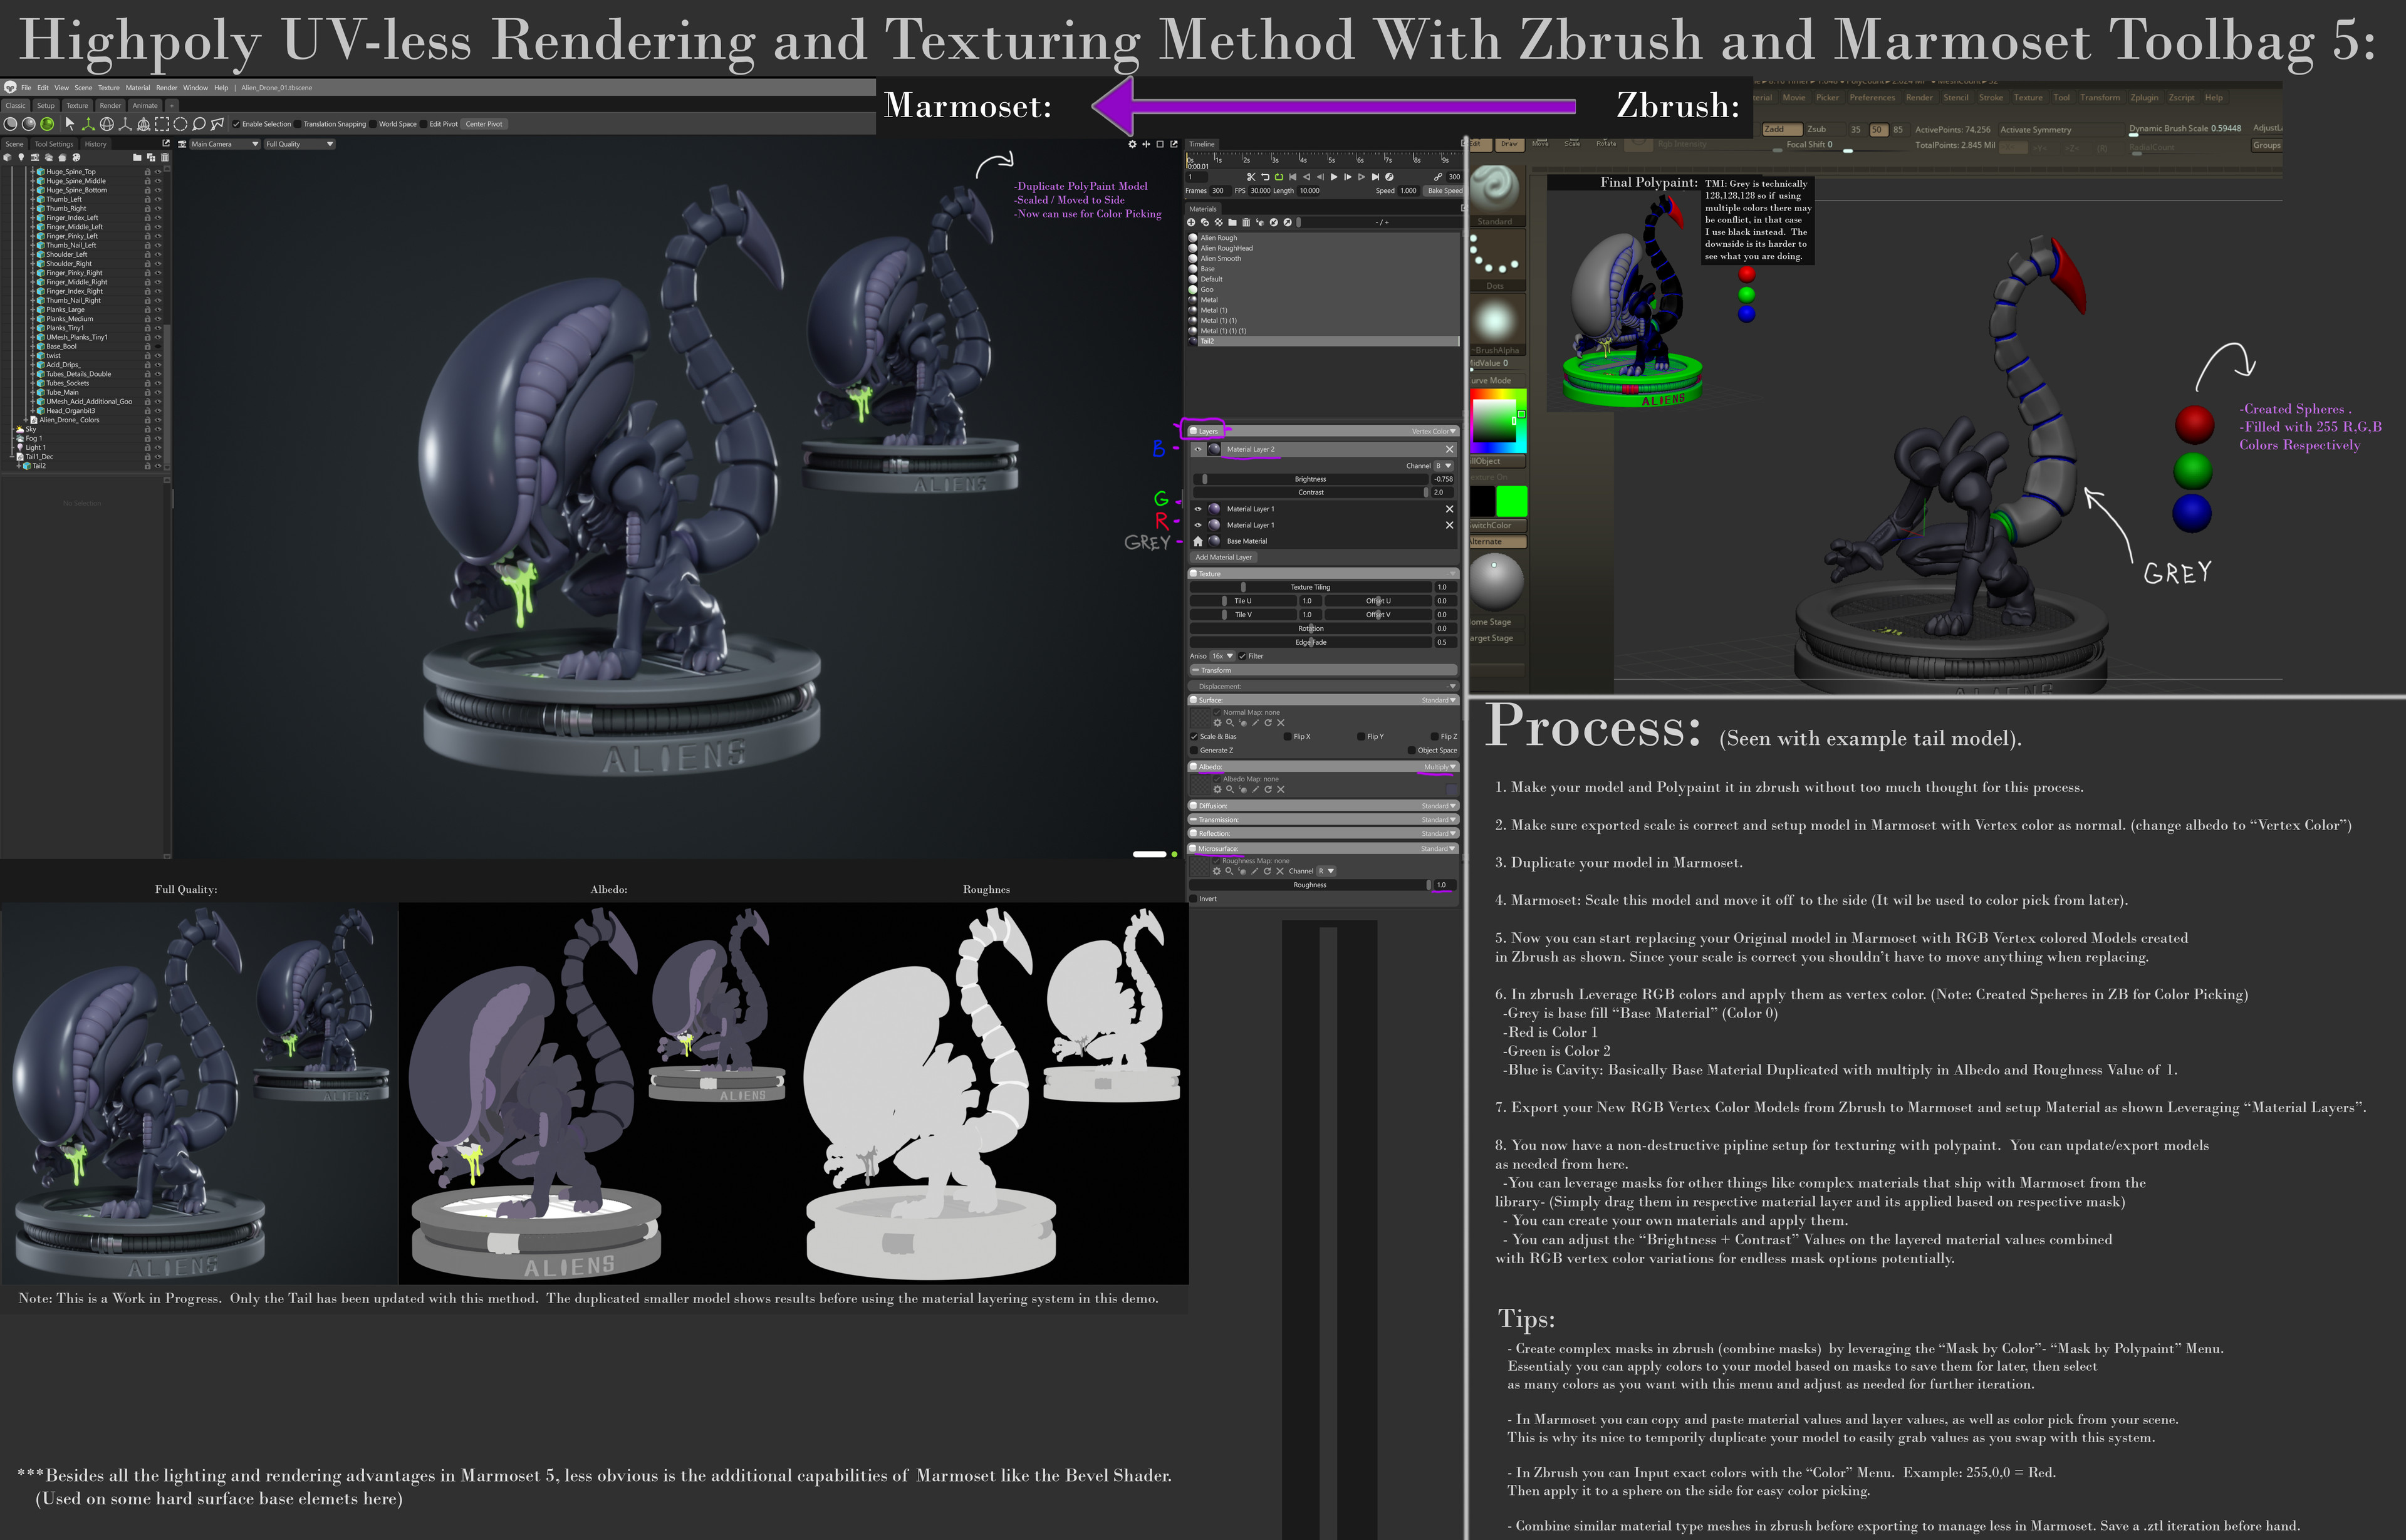Open ZBrush Preferences menu
This screenshot has height=1540, width=2406.
(1871, 98)
